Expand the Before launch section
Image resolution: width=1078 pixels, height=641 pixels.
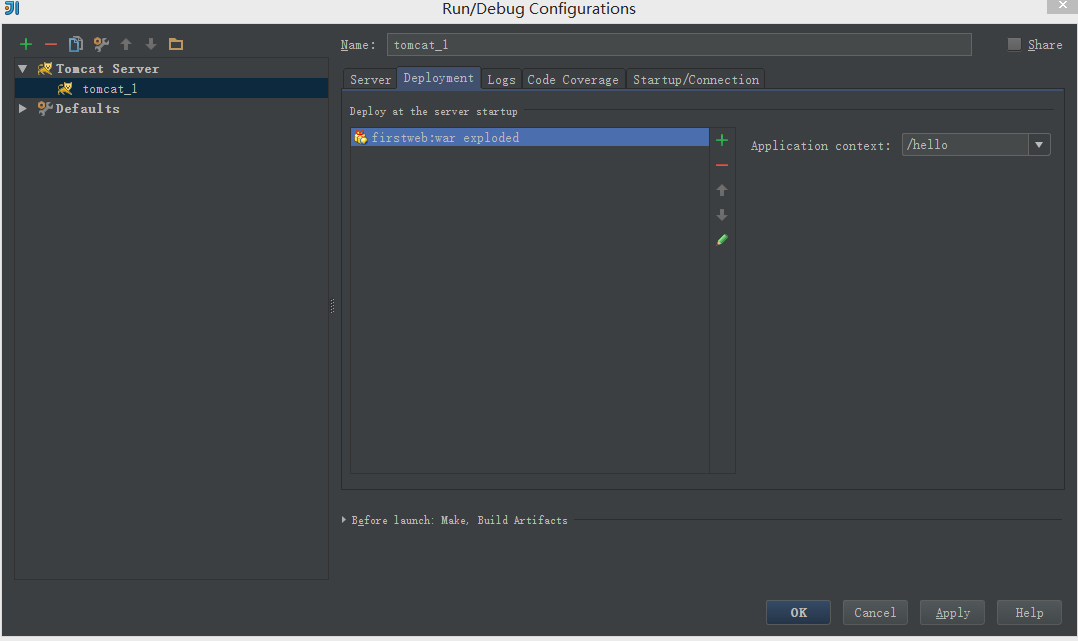coord(344,520)
